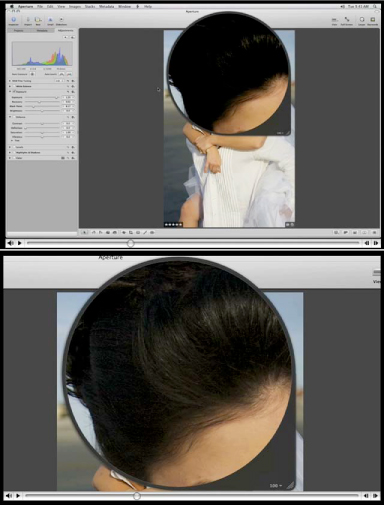Open the action gear on Enhance brick
The image size is (384, 505).
click(73, 117)
